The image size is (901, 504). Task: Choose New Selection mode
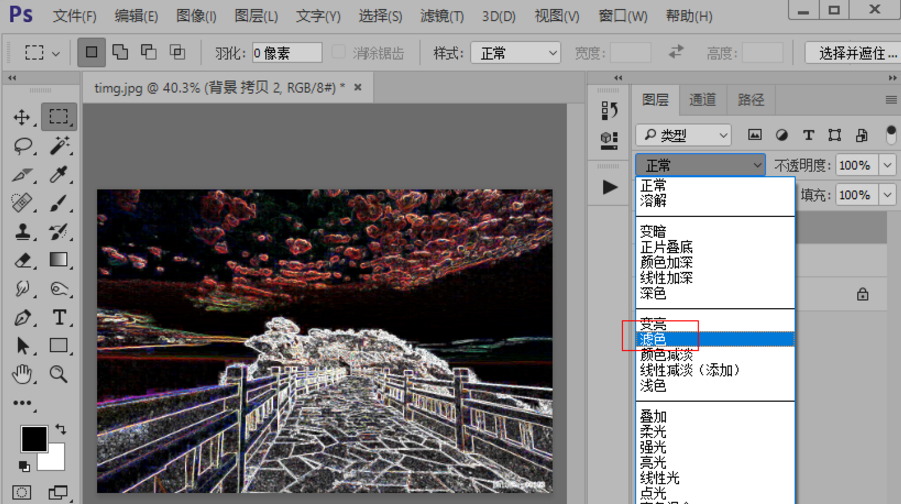(x=91, y=52)
